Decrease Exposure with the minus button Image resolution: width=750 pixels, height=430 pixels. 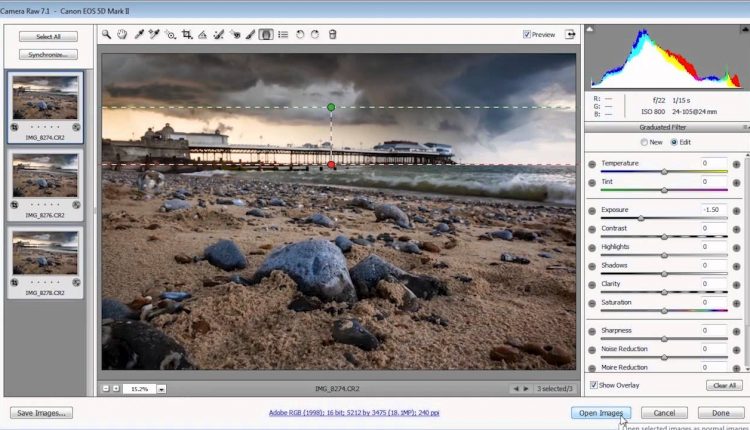click(592, 210)
